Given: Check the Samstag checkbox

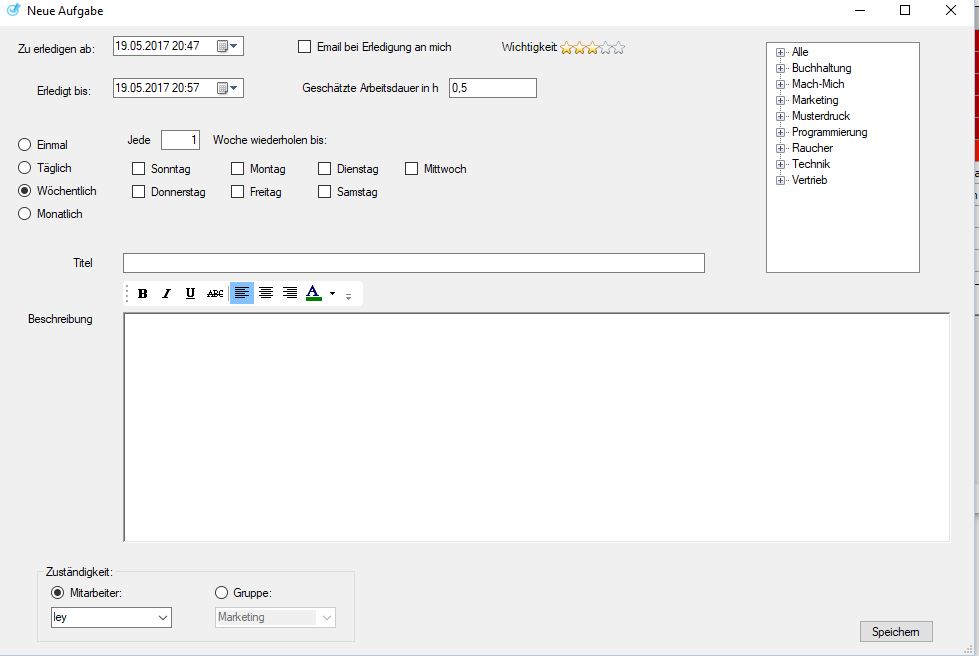Looking at the screenshot, I should click(324, 192).
